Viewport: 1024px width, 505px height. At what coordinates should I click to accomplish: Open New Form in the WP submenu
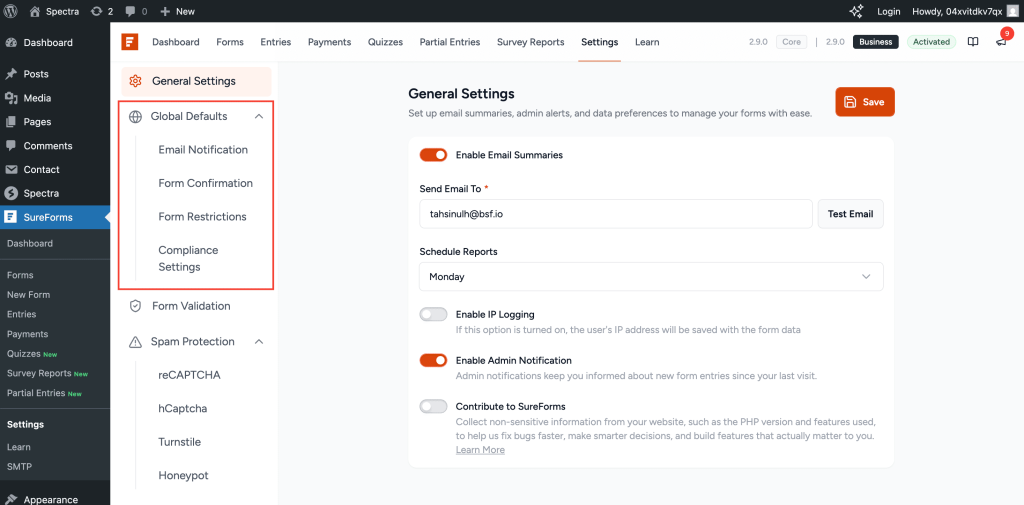tap(28, 295)
